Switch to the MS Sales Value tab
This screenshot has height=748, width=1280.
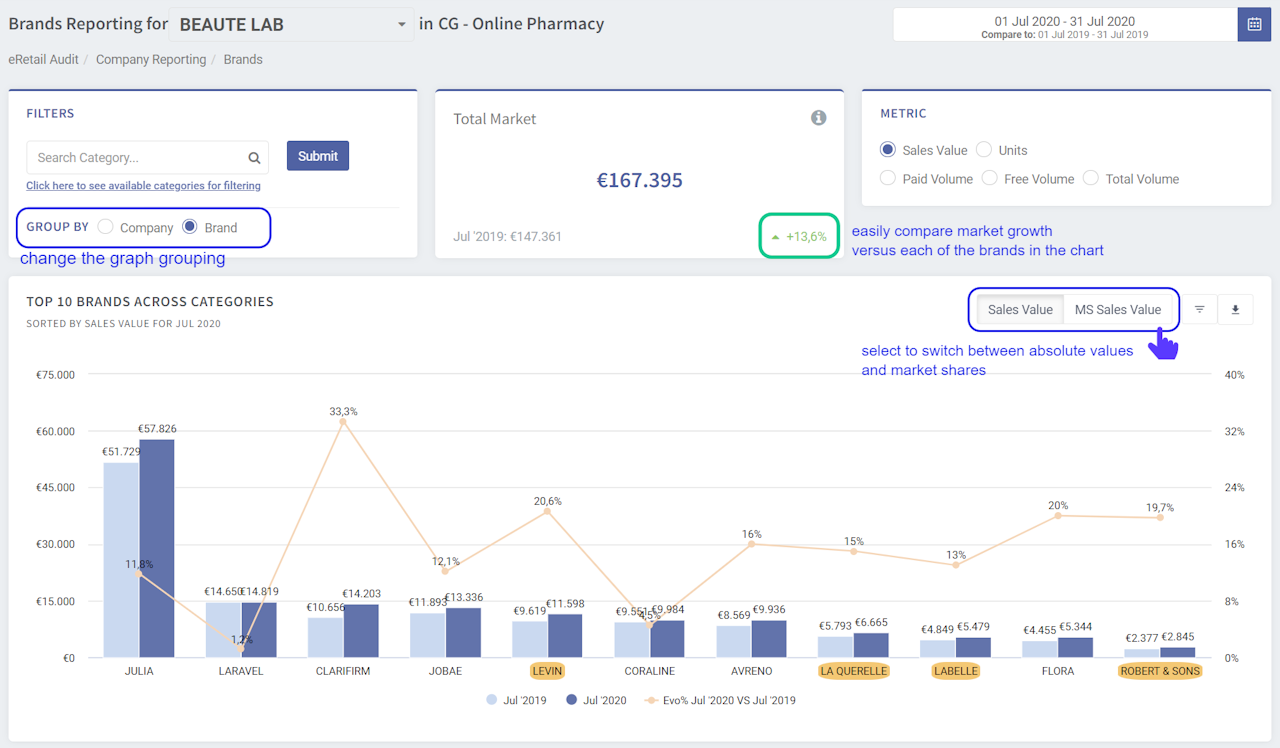pos(1117,310)
